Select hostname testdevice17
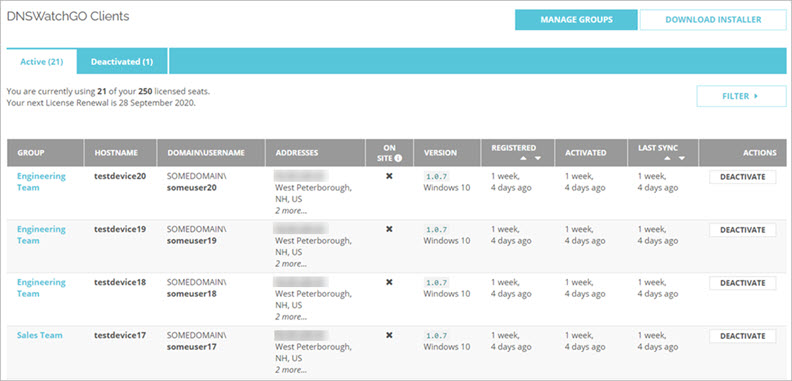Image resolution: width=792 pixels, height=381 pixels. pos(120,336)
